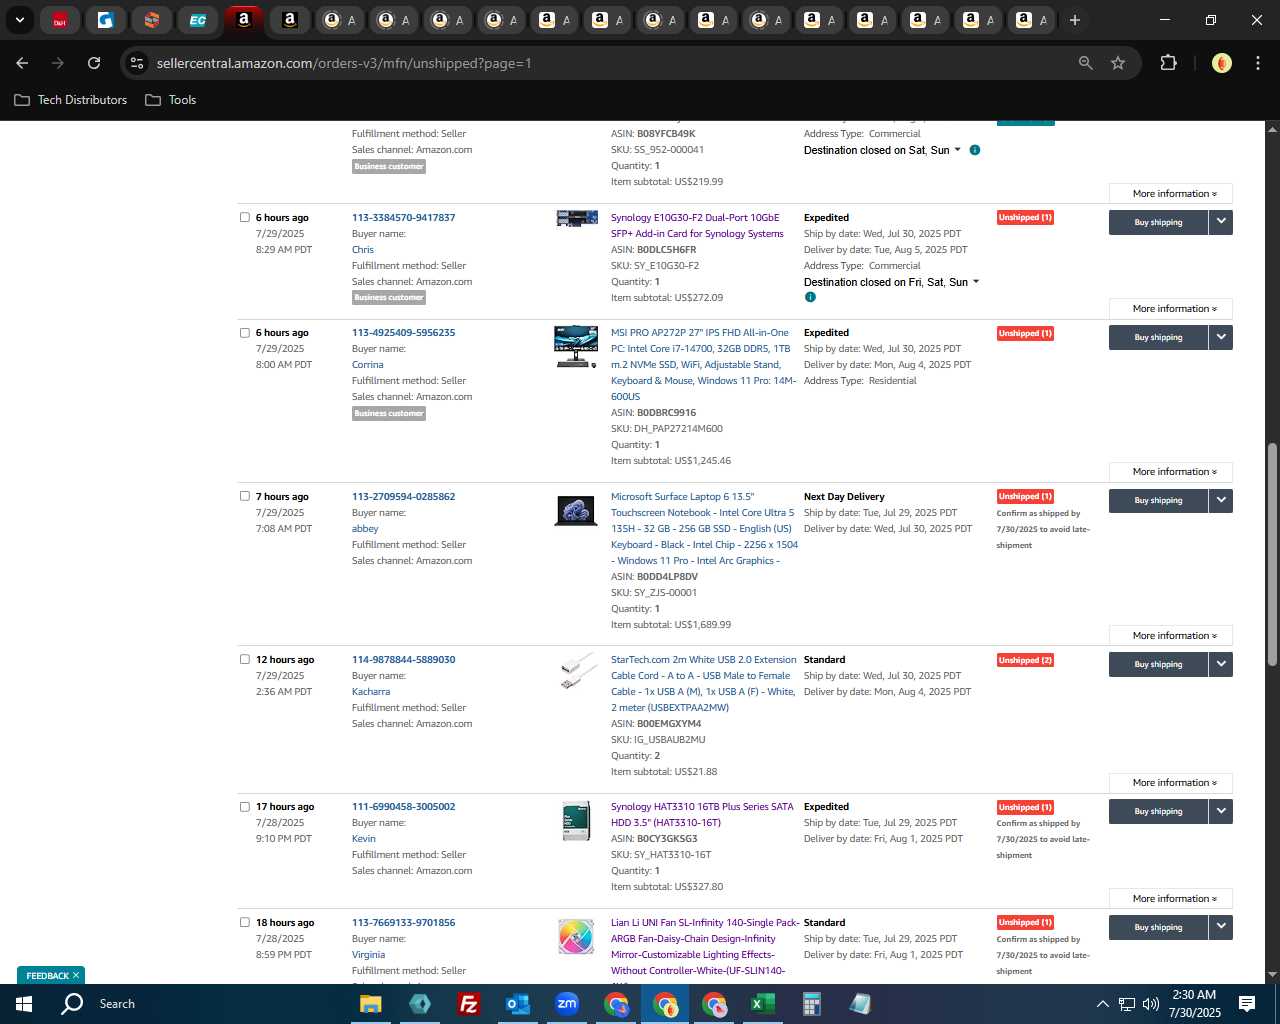Open Buy shipping dropdown for Surface Laptop order
The height and width of the screenshot is (1024, 1280).
point(1221,500)
